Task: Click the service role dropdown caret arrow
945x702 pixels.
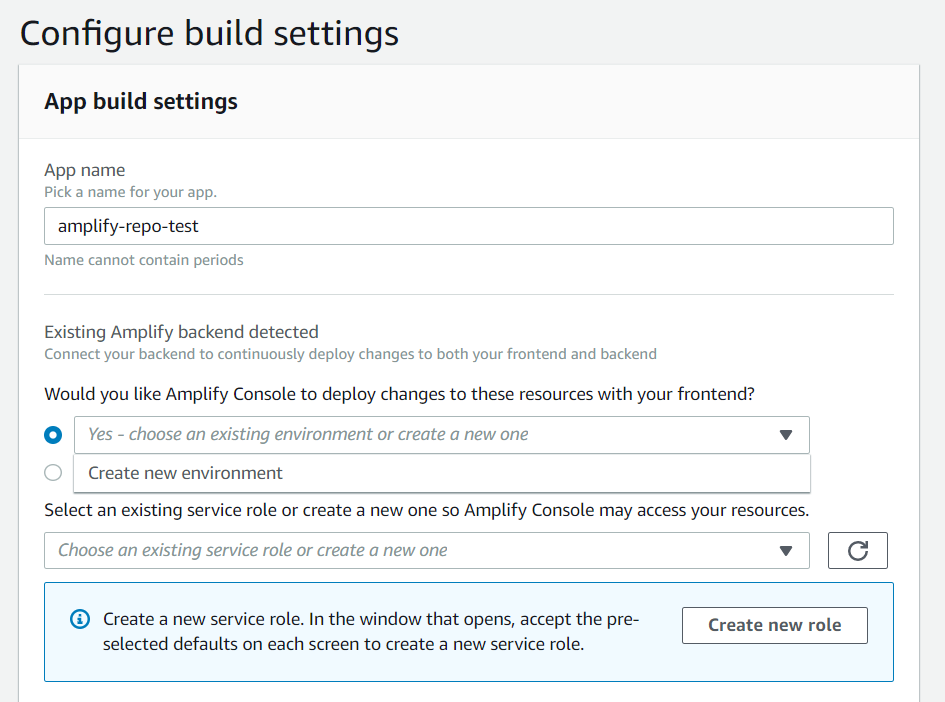Action: click(x=786, y=550)
